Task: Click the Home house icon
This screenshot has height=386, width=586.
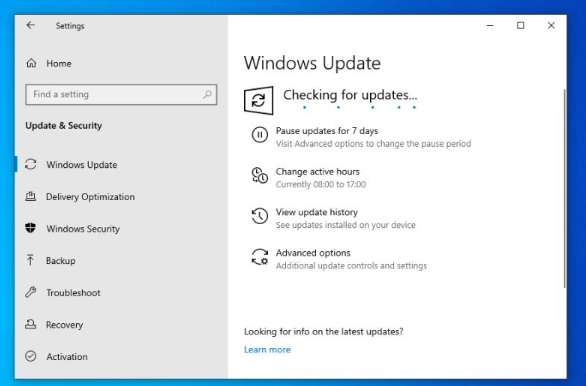Action: [x=31, y=63]
